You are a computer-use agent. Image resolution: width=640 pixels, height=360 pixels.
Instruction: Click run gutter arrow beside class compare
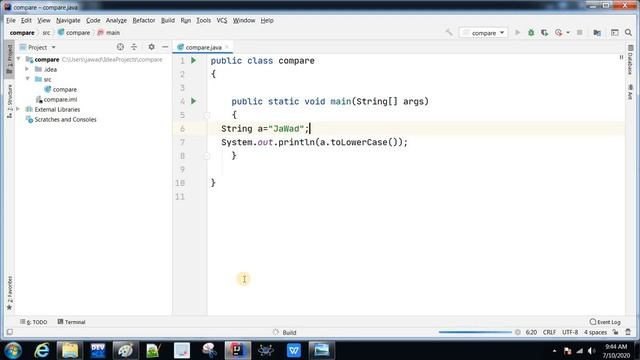[194, 60]
